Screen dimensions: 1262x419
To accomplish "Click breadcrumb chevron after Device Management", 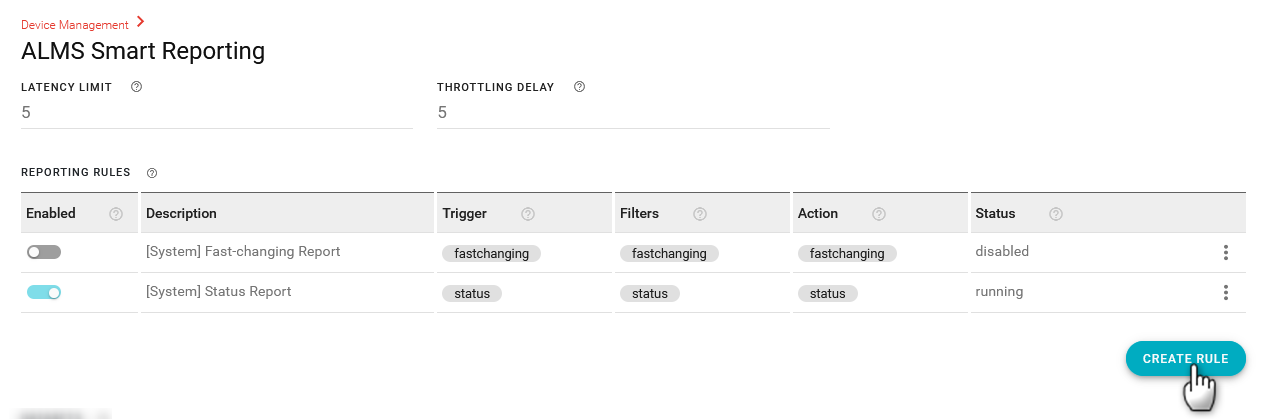I will tap(141, 22).
